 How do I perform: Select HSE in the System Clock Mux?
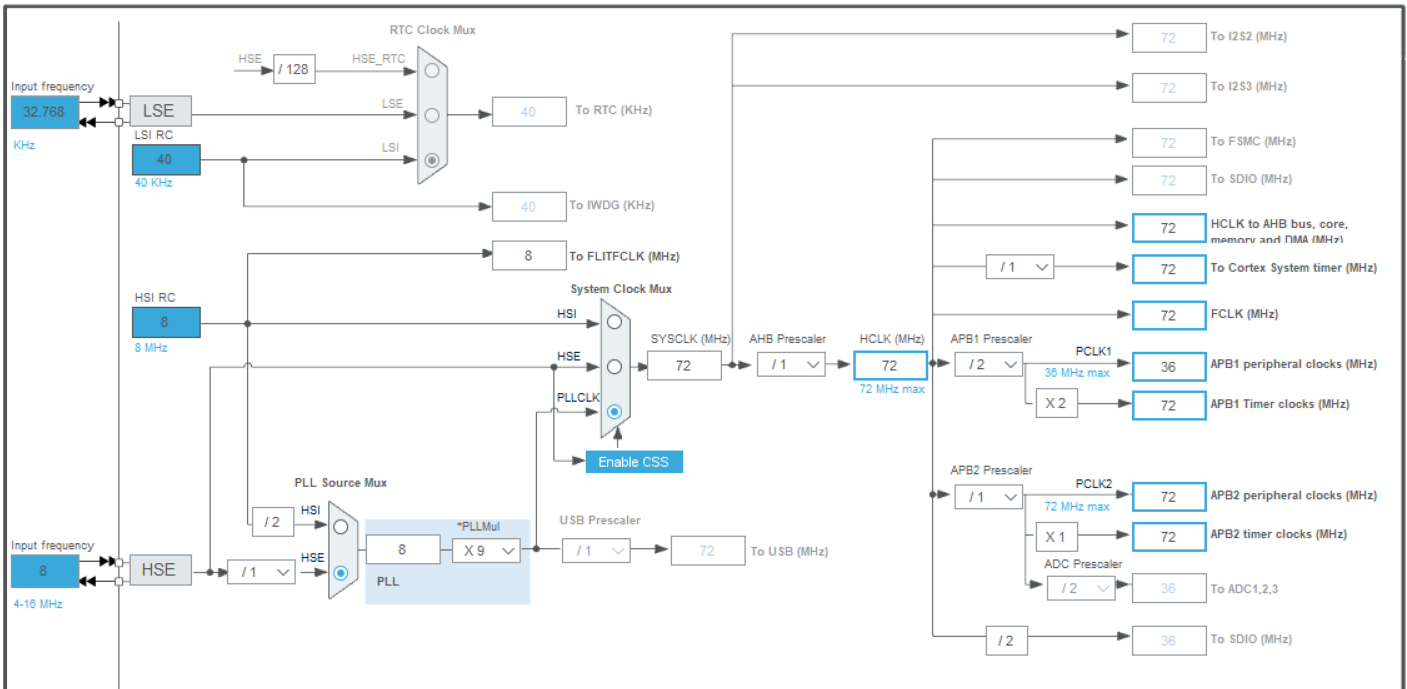(x=614, y=365)
